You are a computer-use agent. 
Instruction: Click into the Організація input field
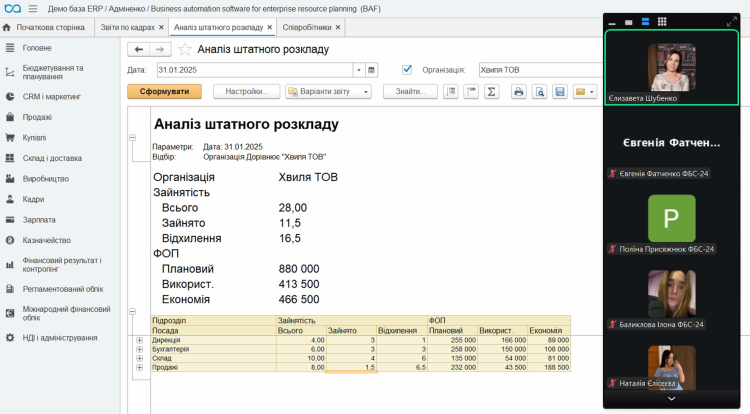538,70
